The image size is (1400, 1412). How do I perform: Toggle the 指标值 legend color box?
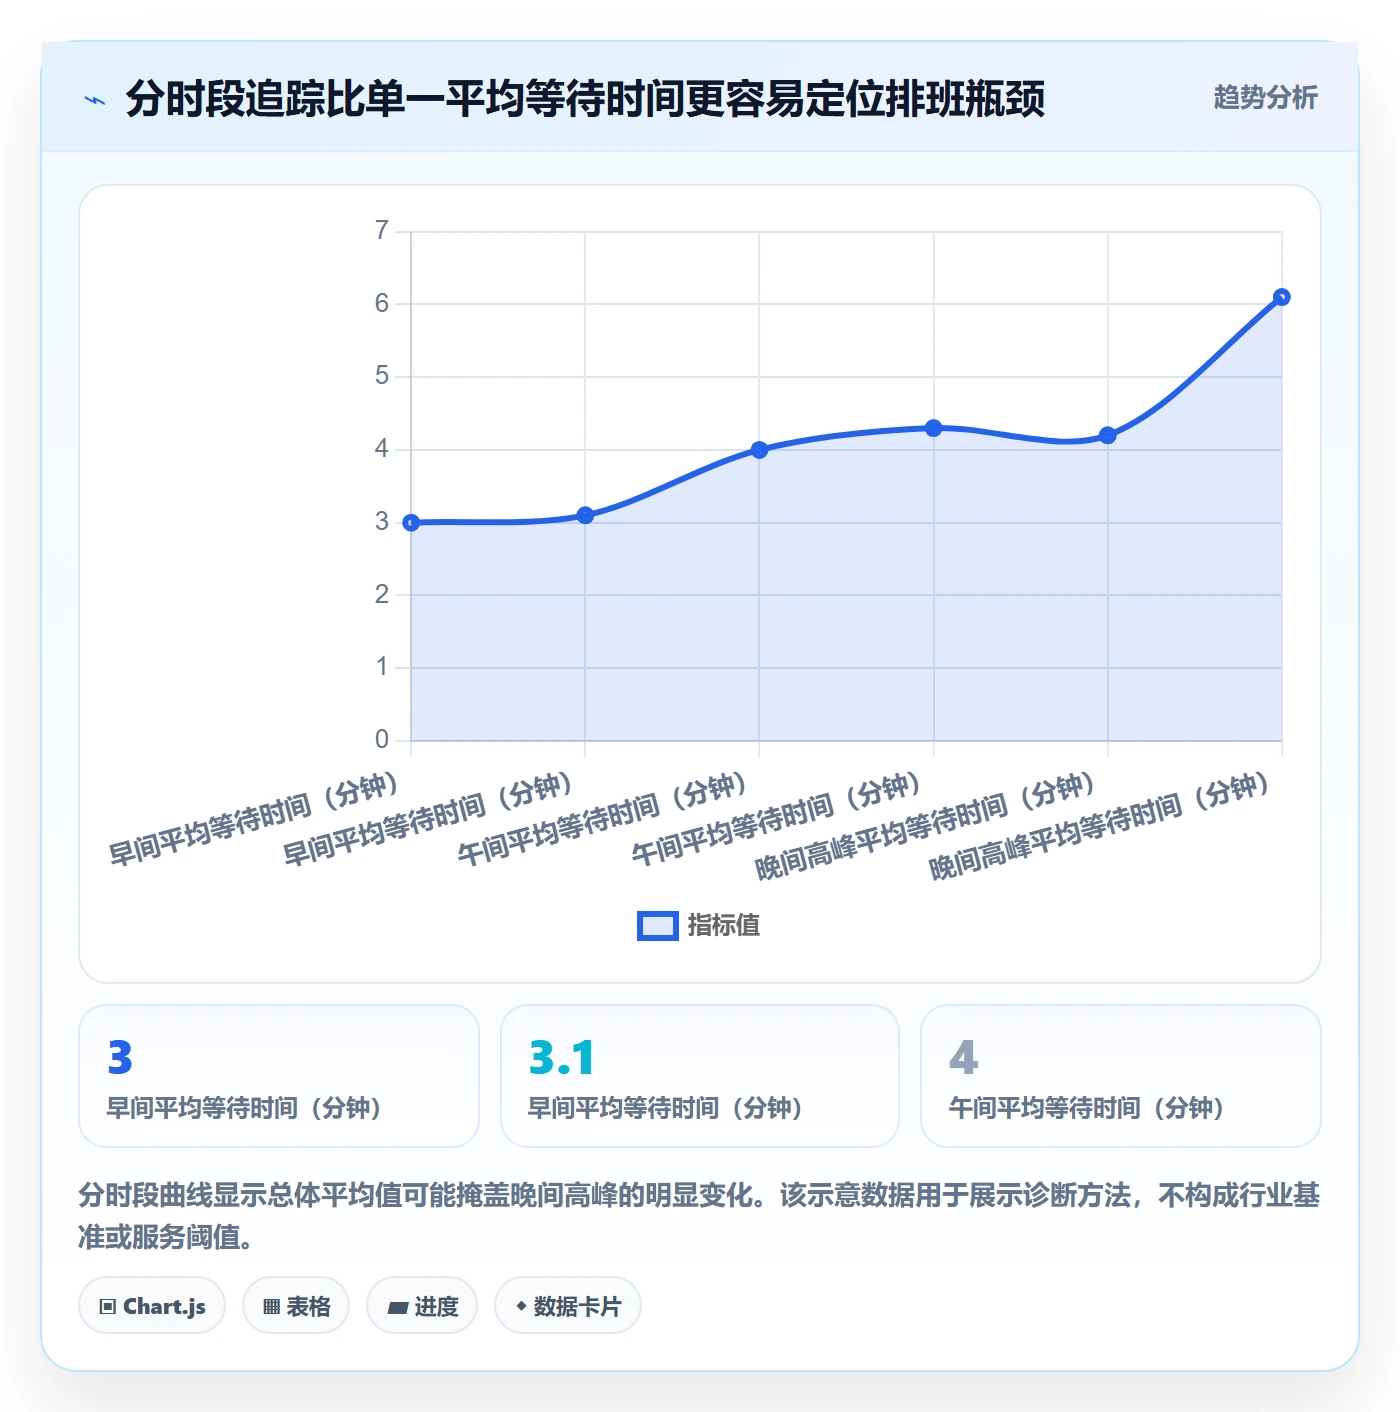[658, 926]
